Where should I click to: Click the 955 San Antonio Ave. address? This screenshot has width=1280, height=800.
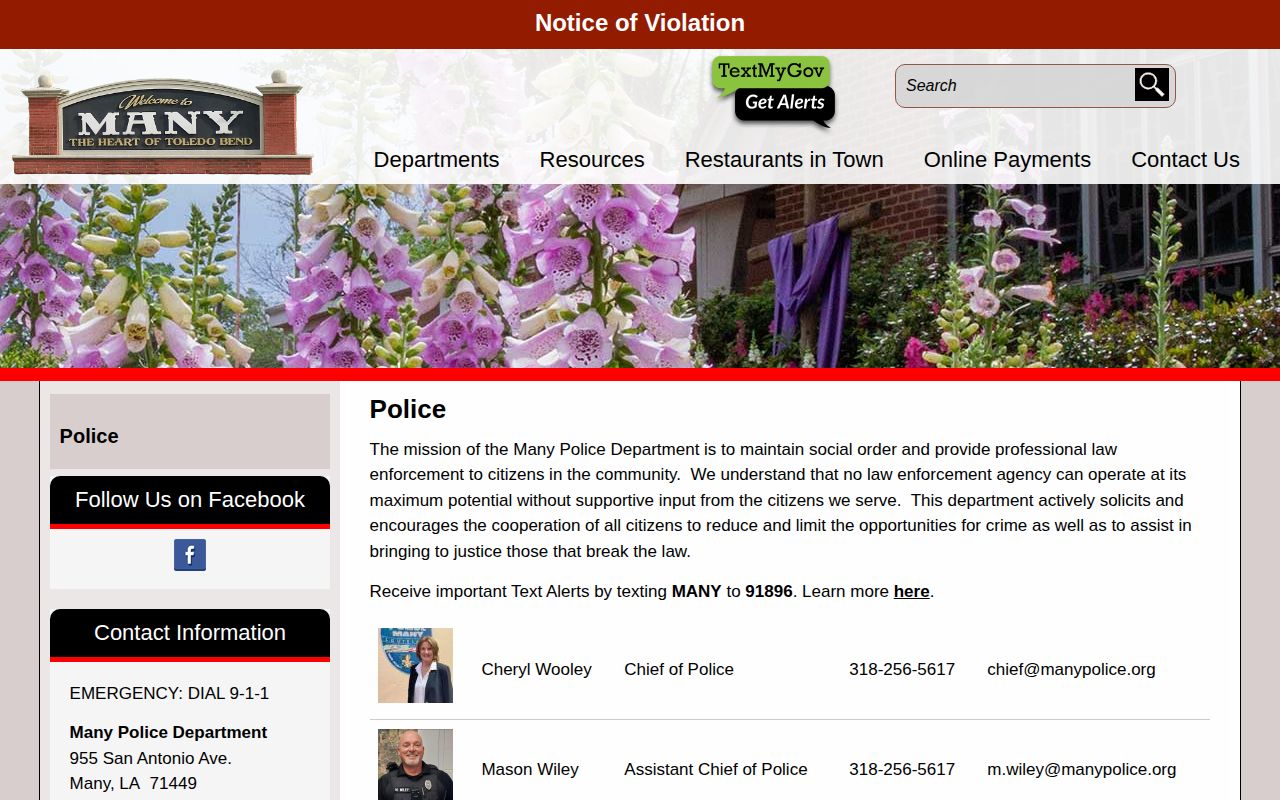click(x=150, y=758)
